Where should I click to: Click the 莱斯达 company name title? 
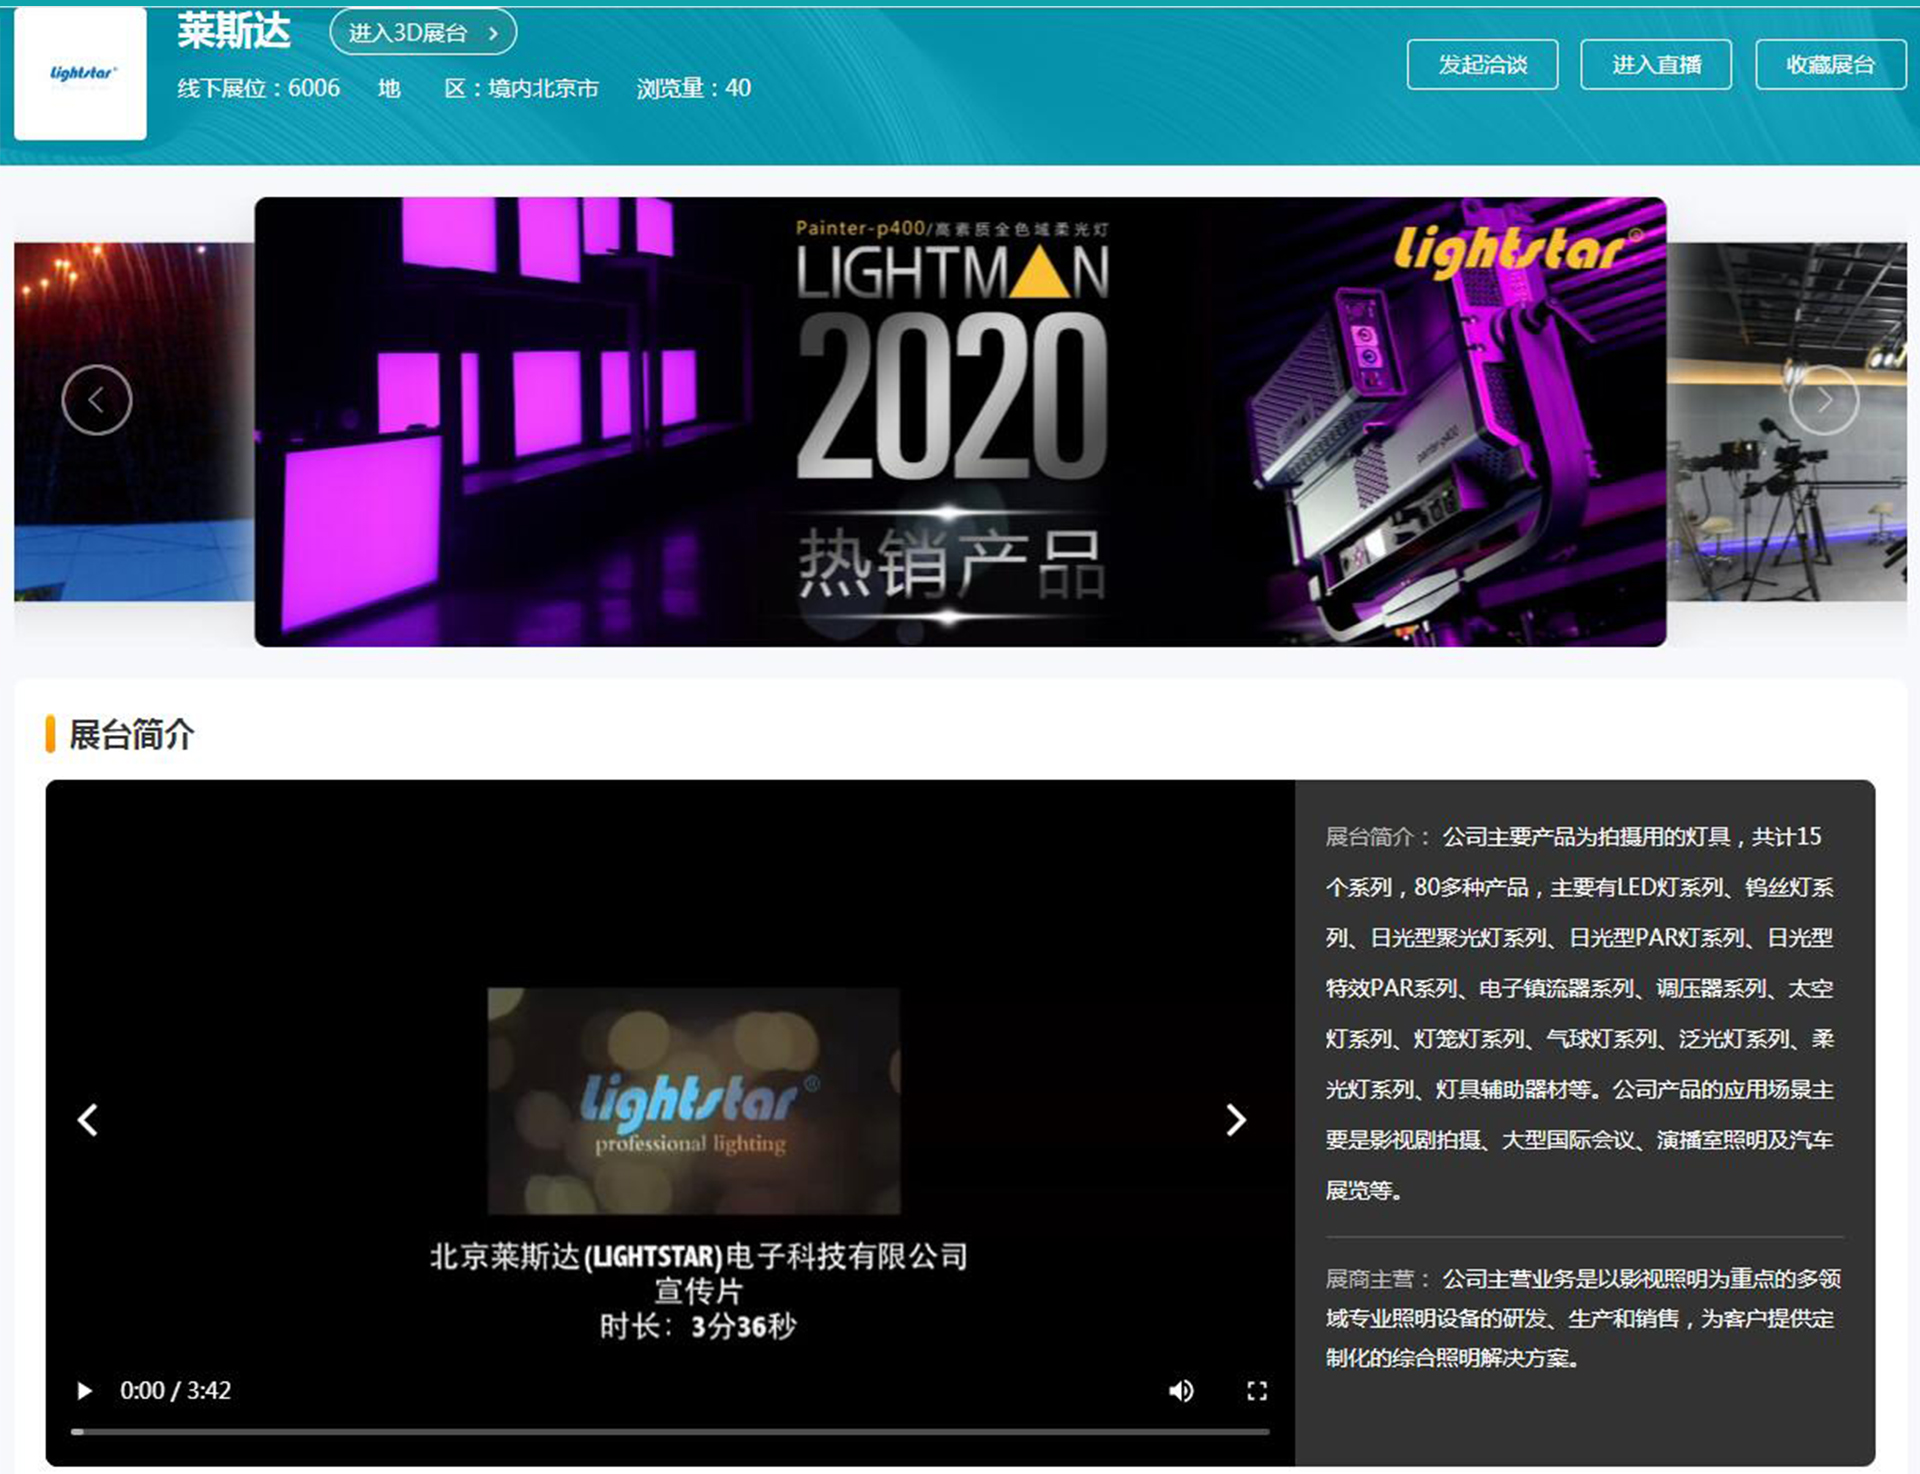tap(234, 31)
